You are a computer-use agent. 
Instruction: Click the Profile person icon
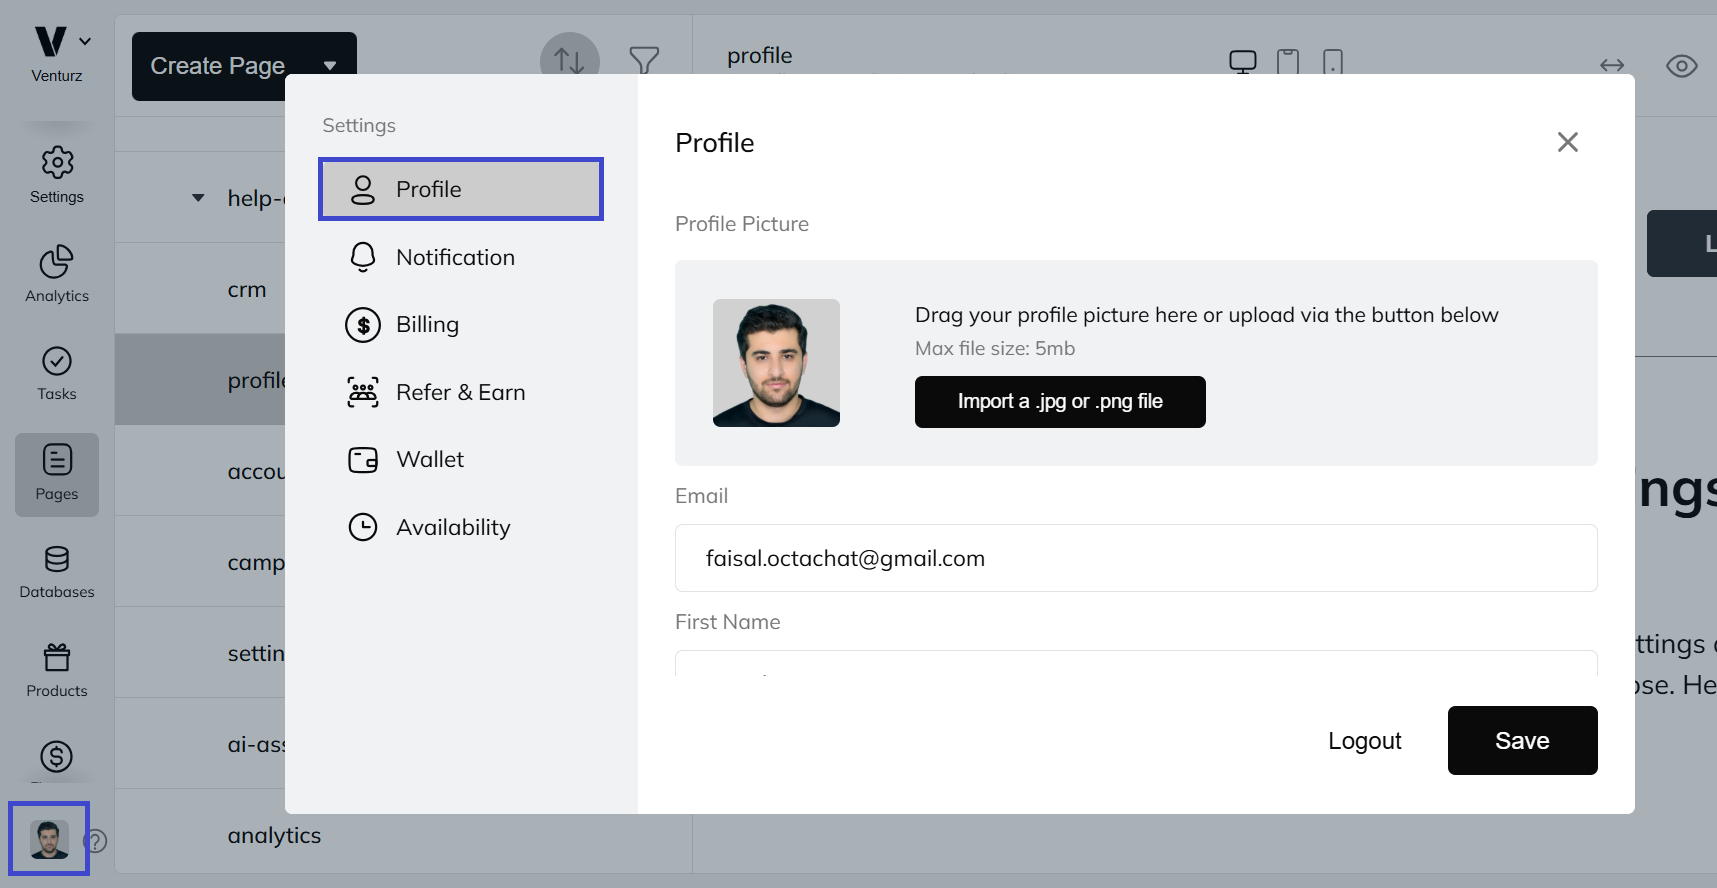tap(363, 189)
